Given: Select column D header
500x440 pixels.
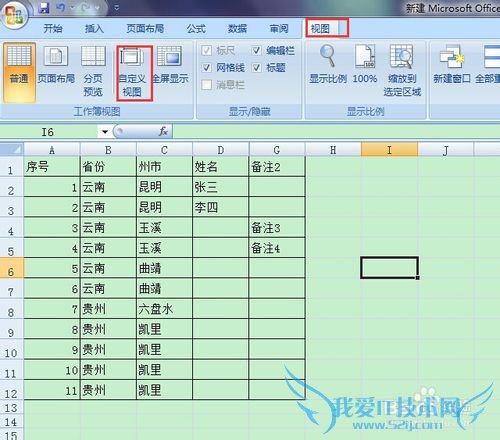Looking at the screenshot, I should pyautogui.click(x=221, y=150).
